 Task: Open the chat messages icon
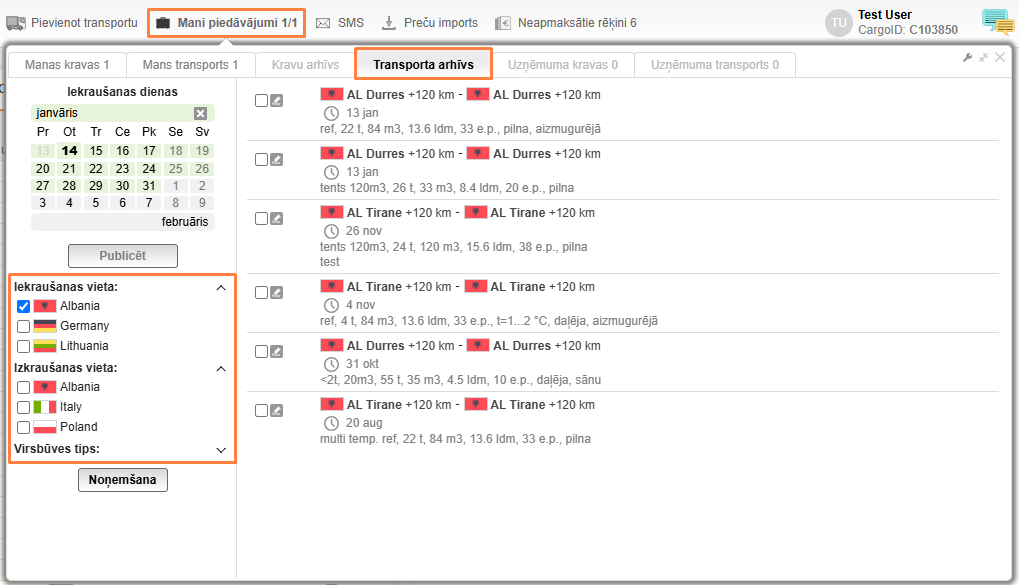coord(997,21)
